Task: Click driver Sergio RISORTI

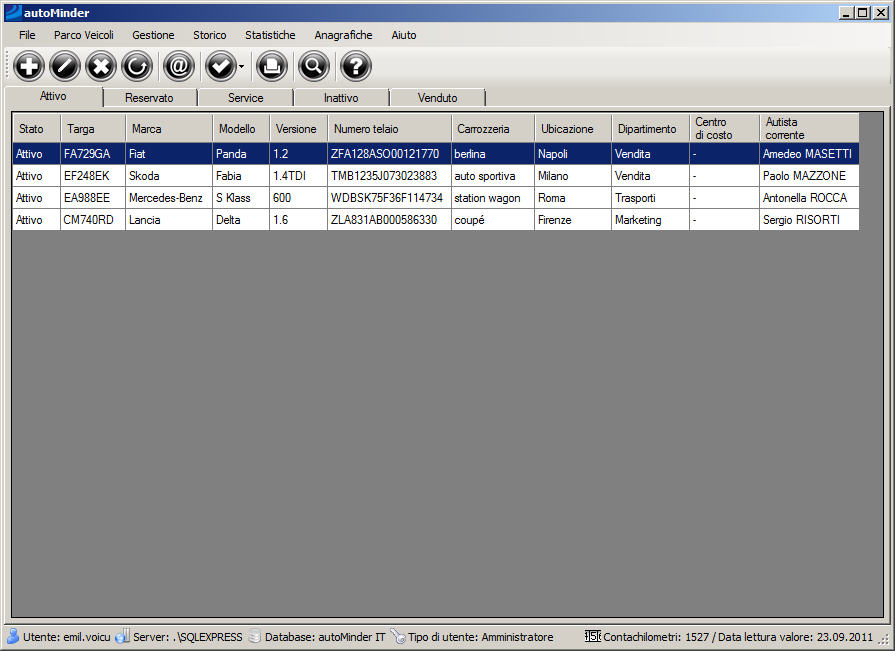Action: click(x=809, y=220)
